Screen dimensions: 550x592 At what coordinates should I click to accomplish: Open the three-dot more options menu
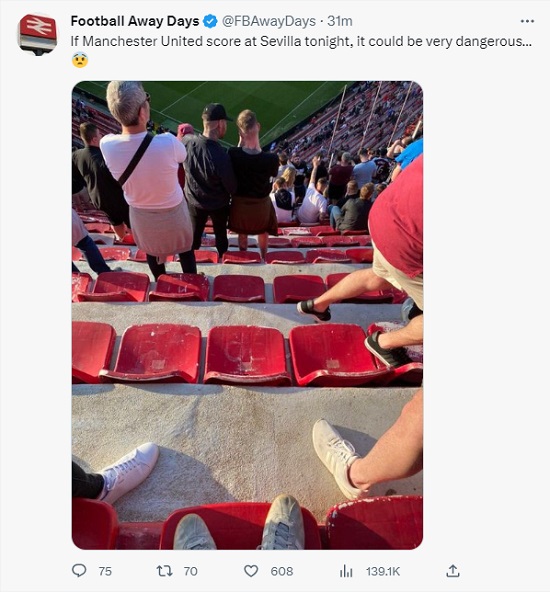coord(527,21)
